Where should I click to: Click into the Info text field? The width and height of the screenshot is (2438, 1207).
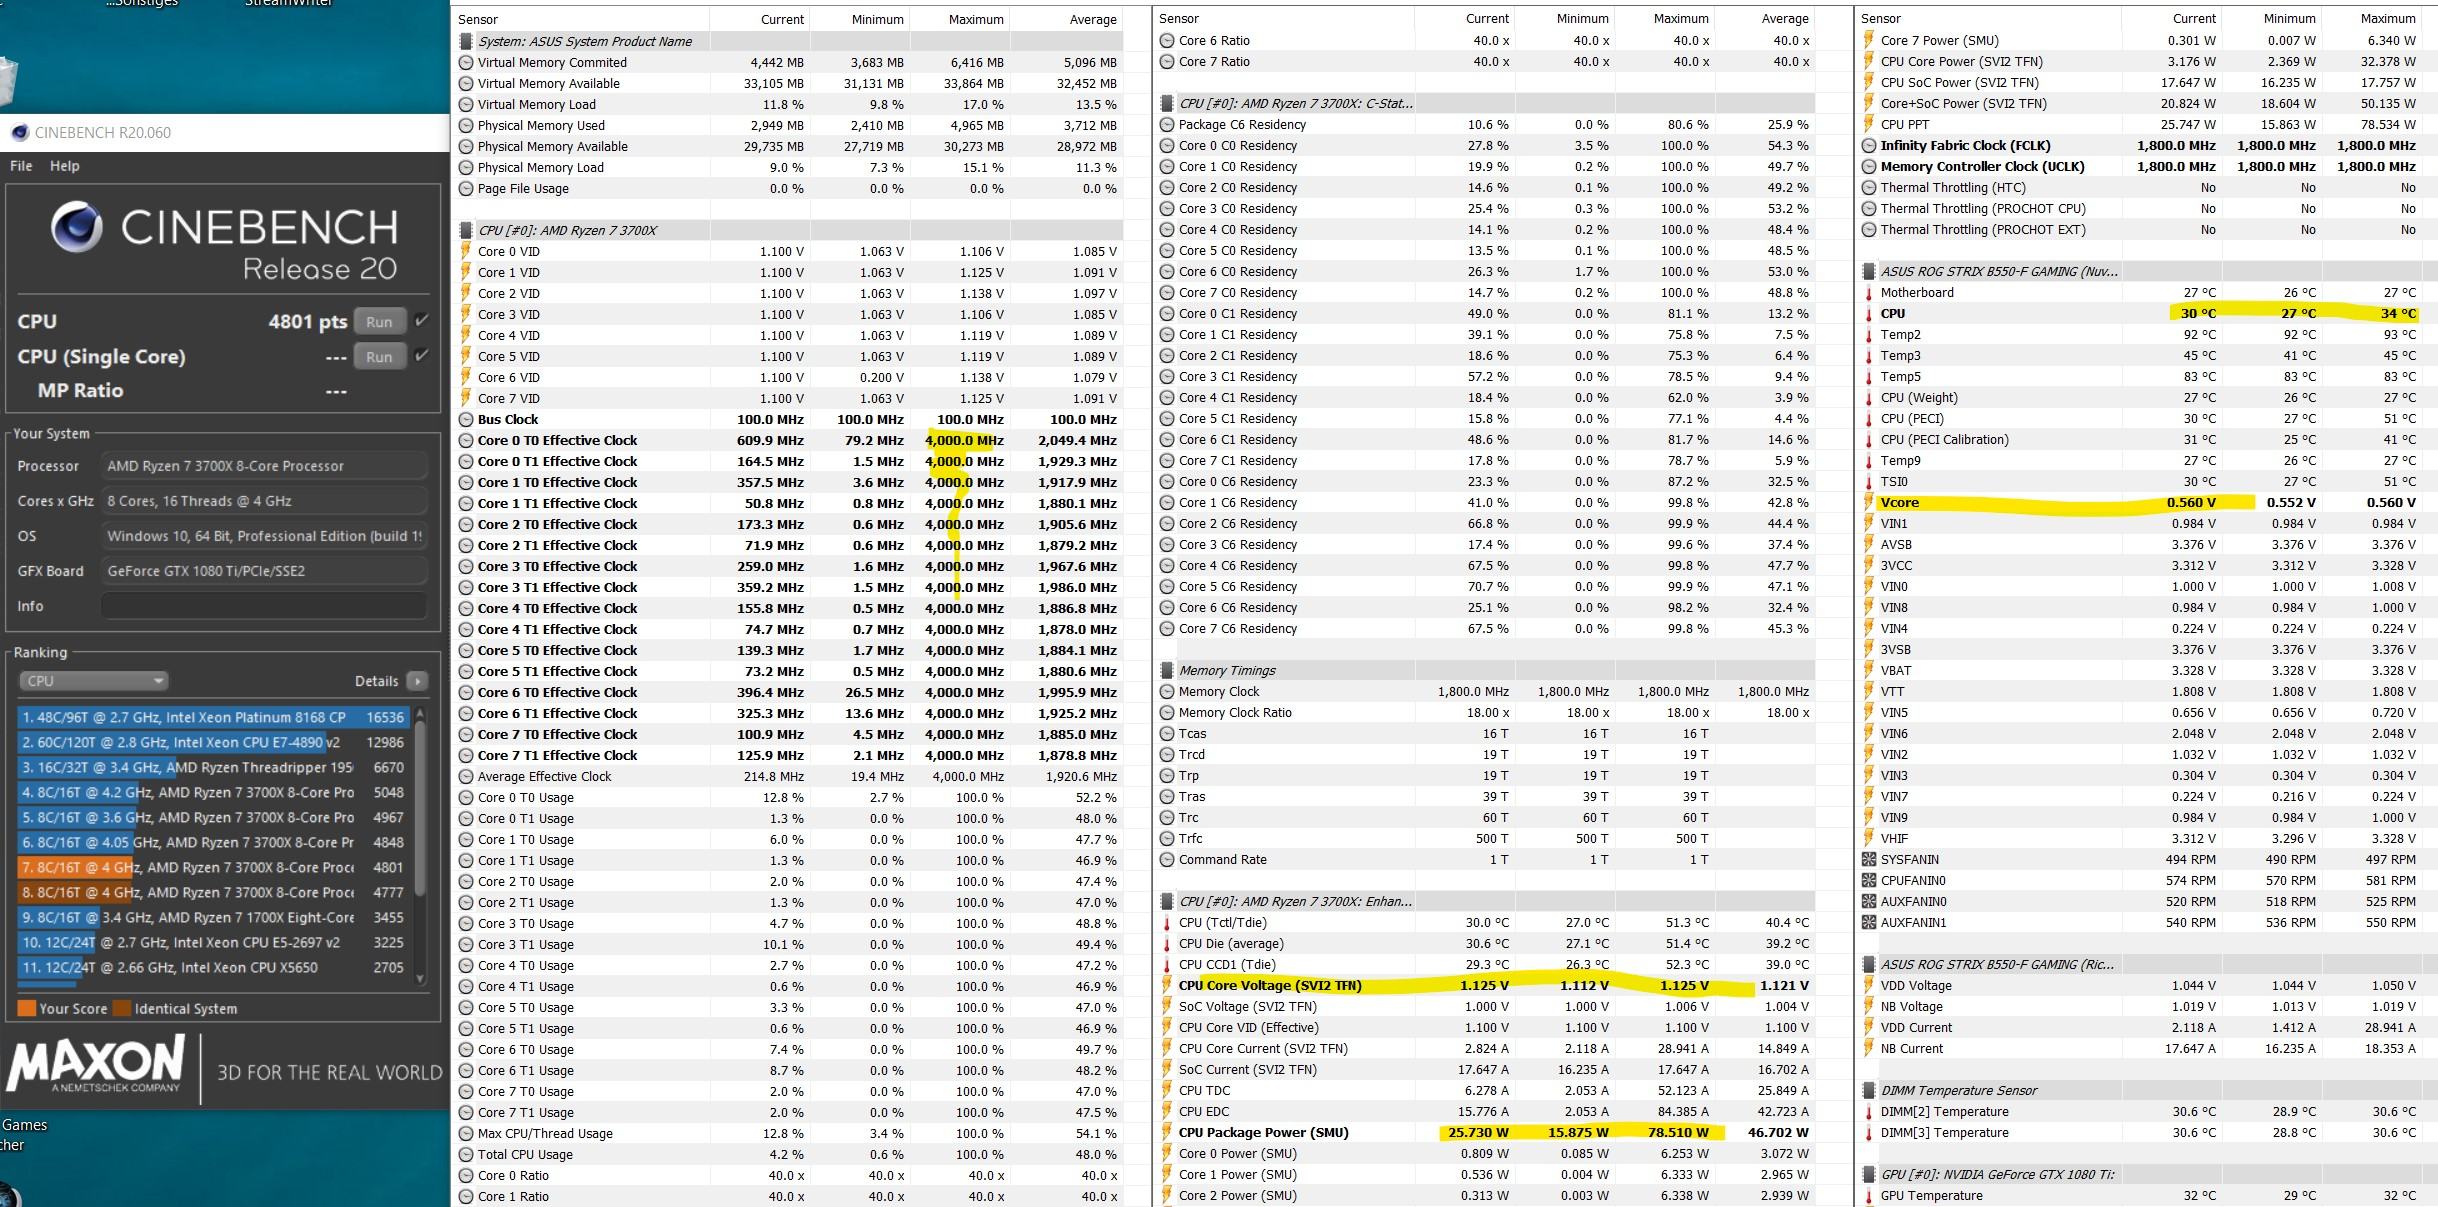tap(264, 606)
